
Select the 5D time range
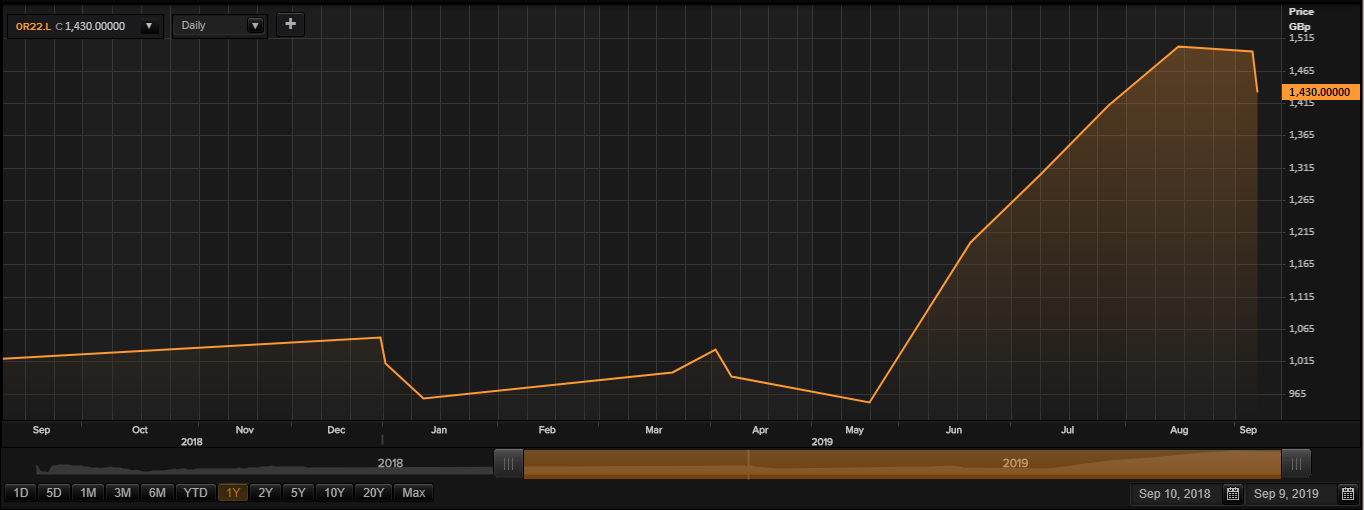[x=54, y=493]
